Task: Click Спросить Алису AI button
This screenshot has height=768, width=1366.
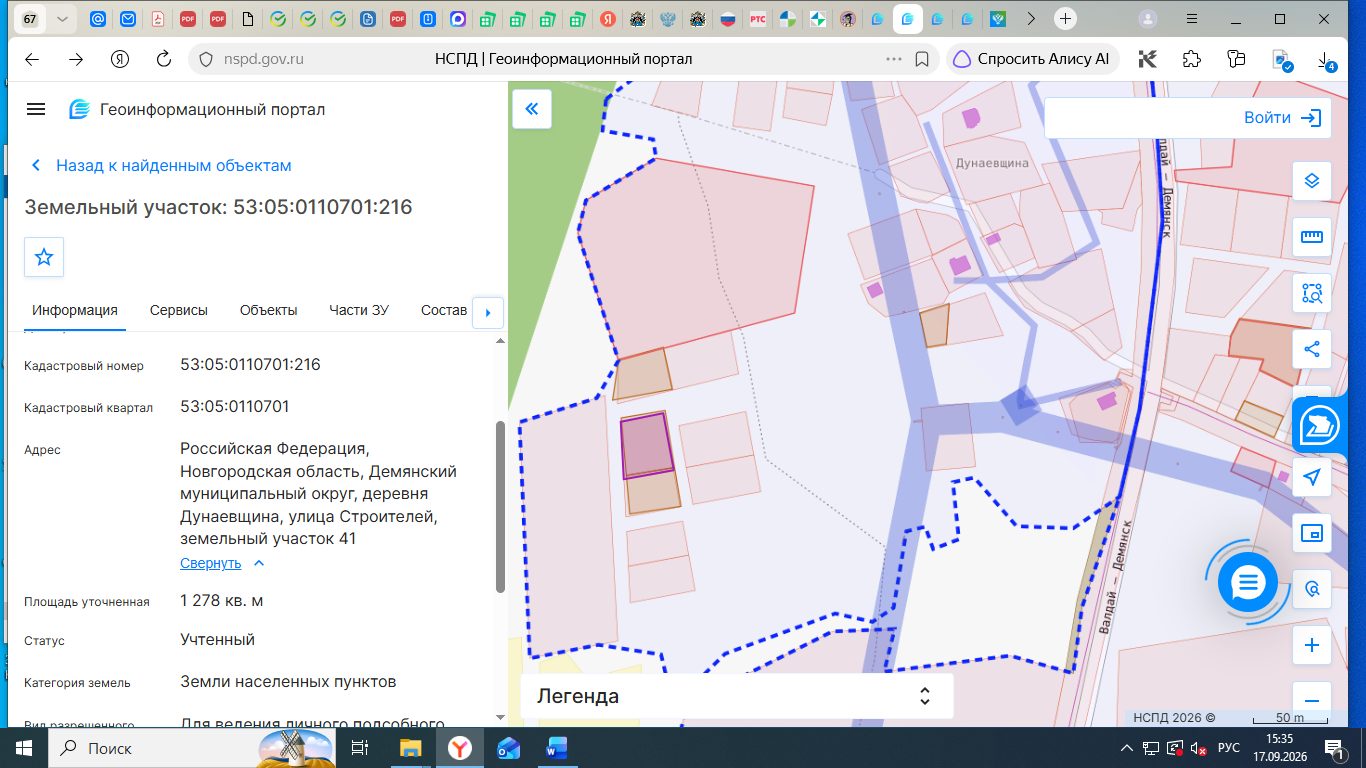Action: 1033,59
